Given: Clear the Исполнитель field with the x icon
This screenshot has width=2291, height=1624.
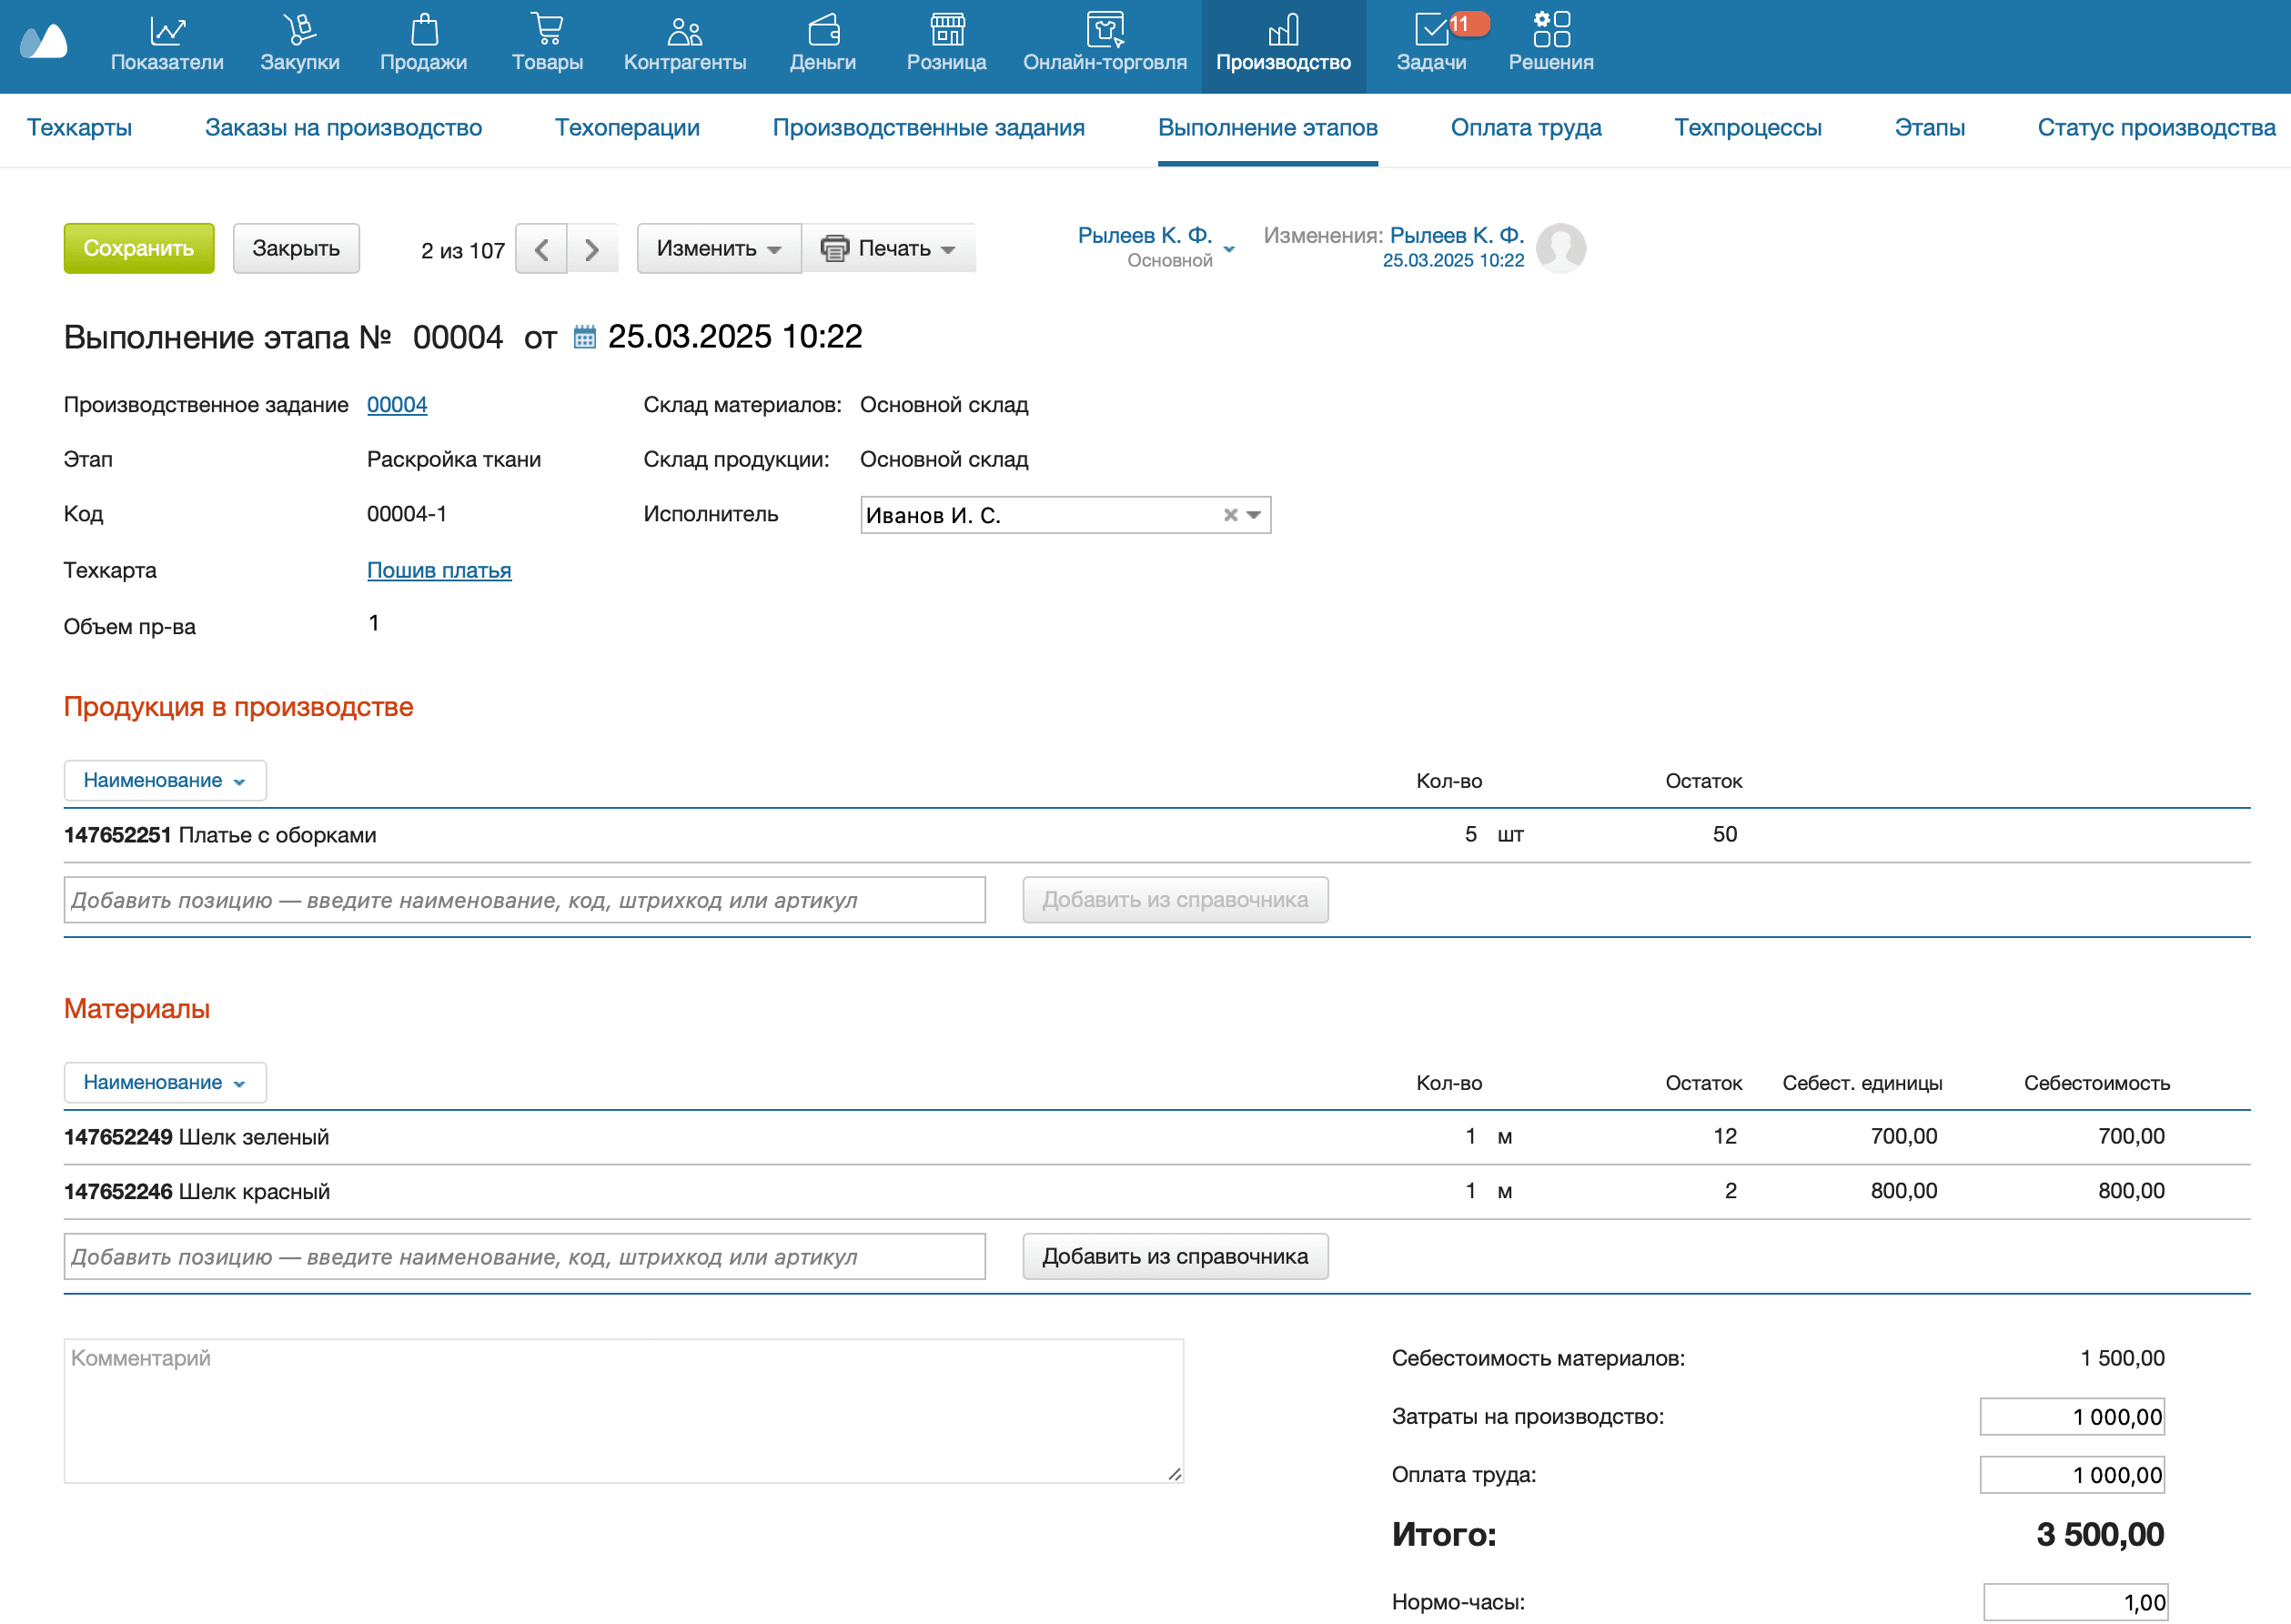Looking at the screenshot, I should (x=1230, y=515).
